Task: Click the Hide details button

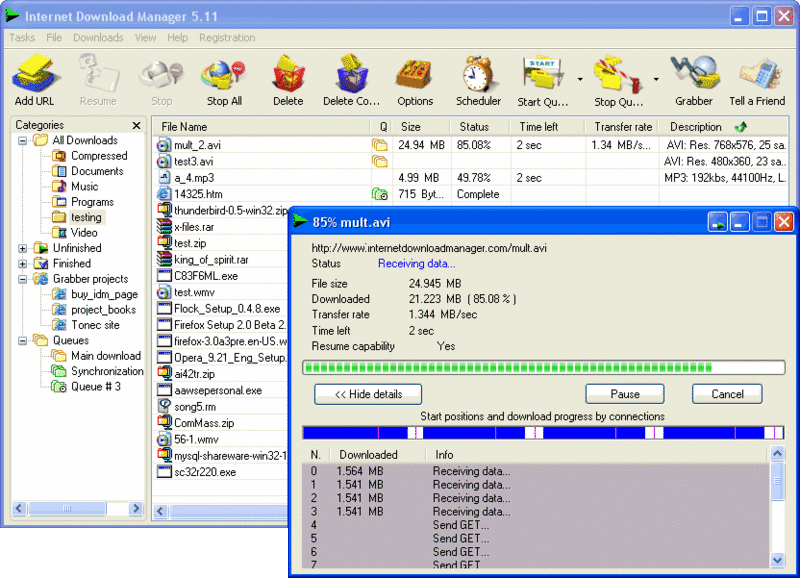Action: coord(368,394)
